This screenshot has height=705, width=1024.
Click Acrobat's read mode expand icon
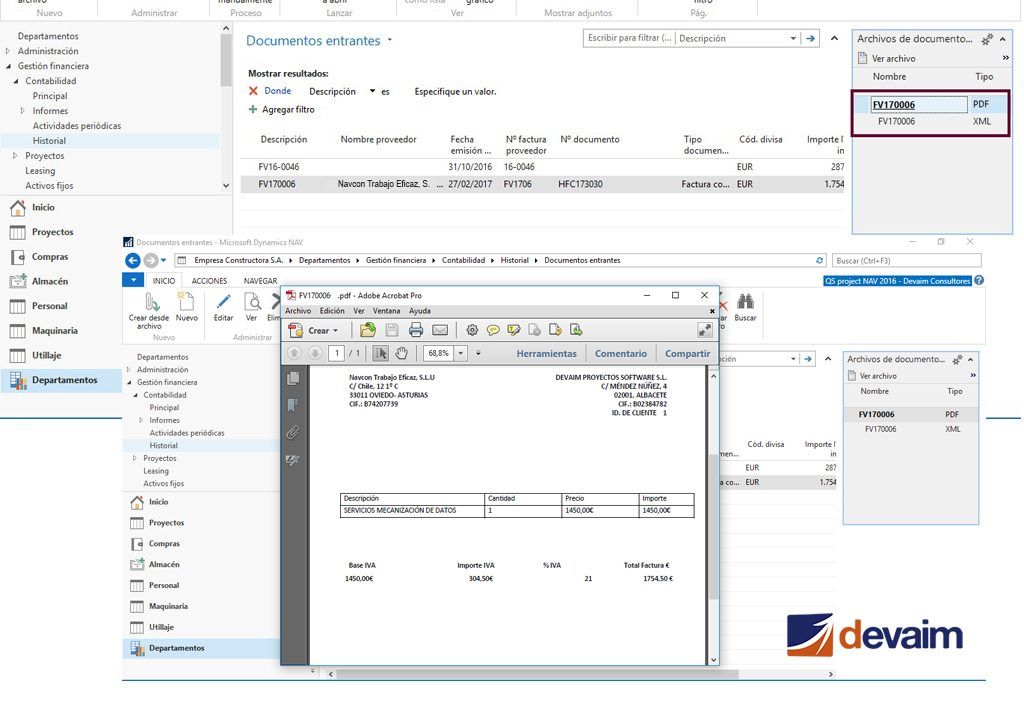click(x=705, y=330)
